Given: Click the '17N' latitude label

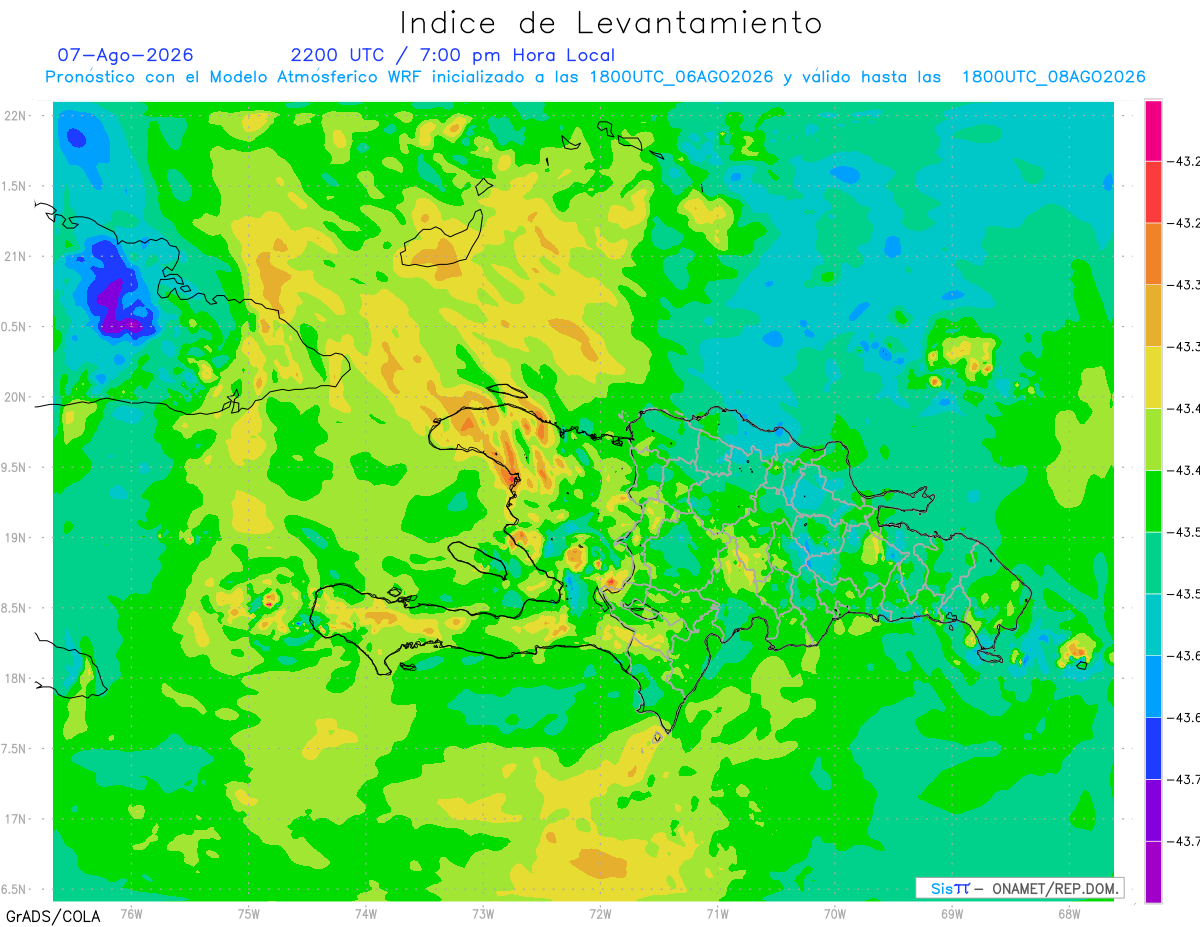Looking at the screenshot, I should click(15, 819).
